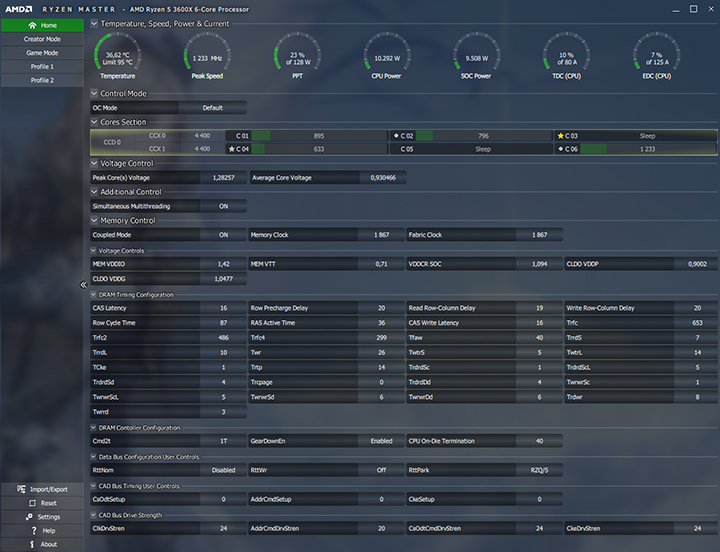This screenshot has height=552, width=720.
Task: Click the AMD logo in title bar
Action: [x=19, y=9]
